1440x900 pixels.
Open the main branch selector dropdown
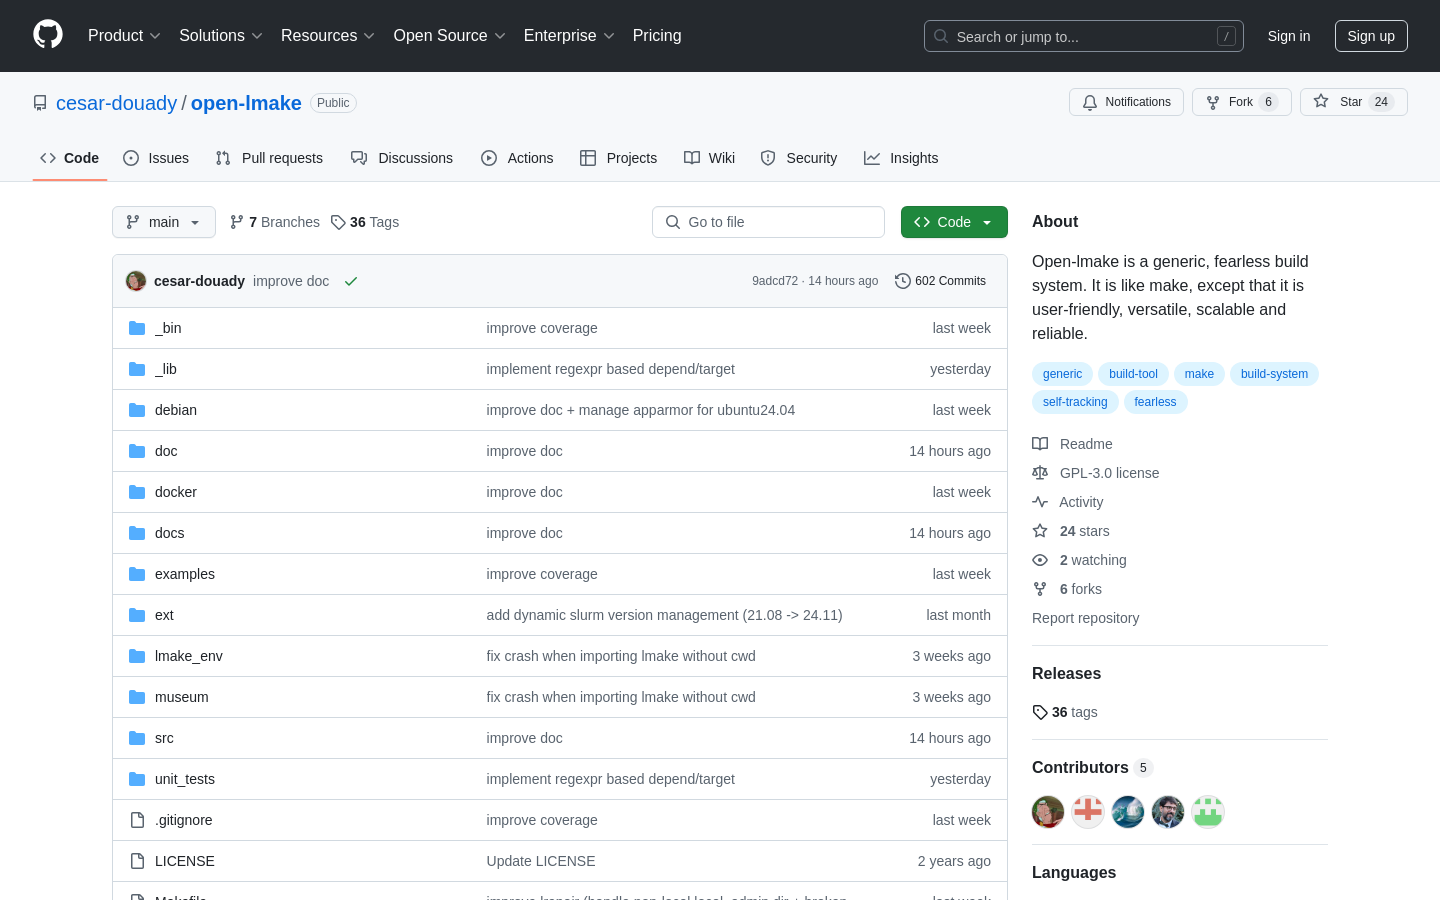point(164,222)
